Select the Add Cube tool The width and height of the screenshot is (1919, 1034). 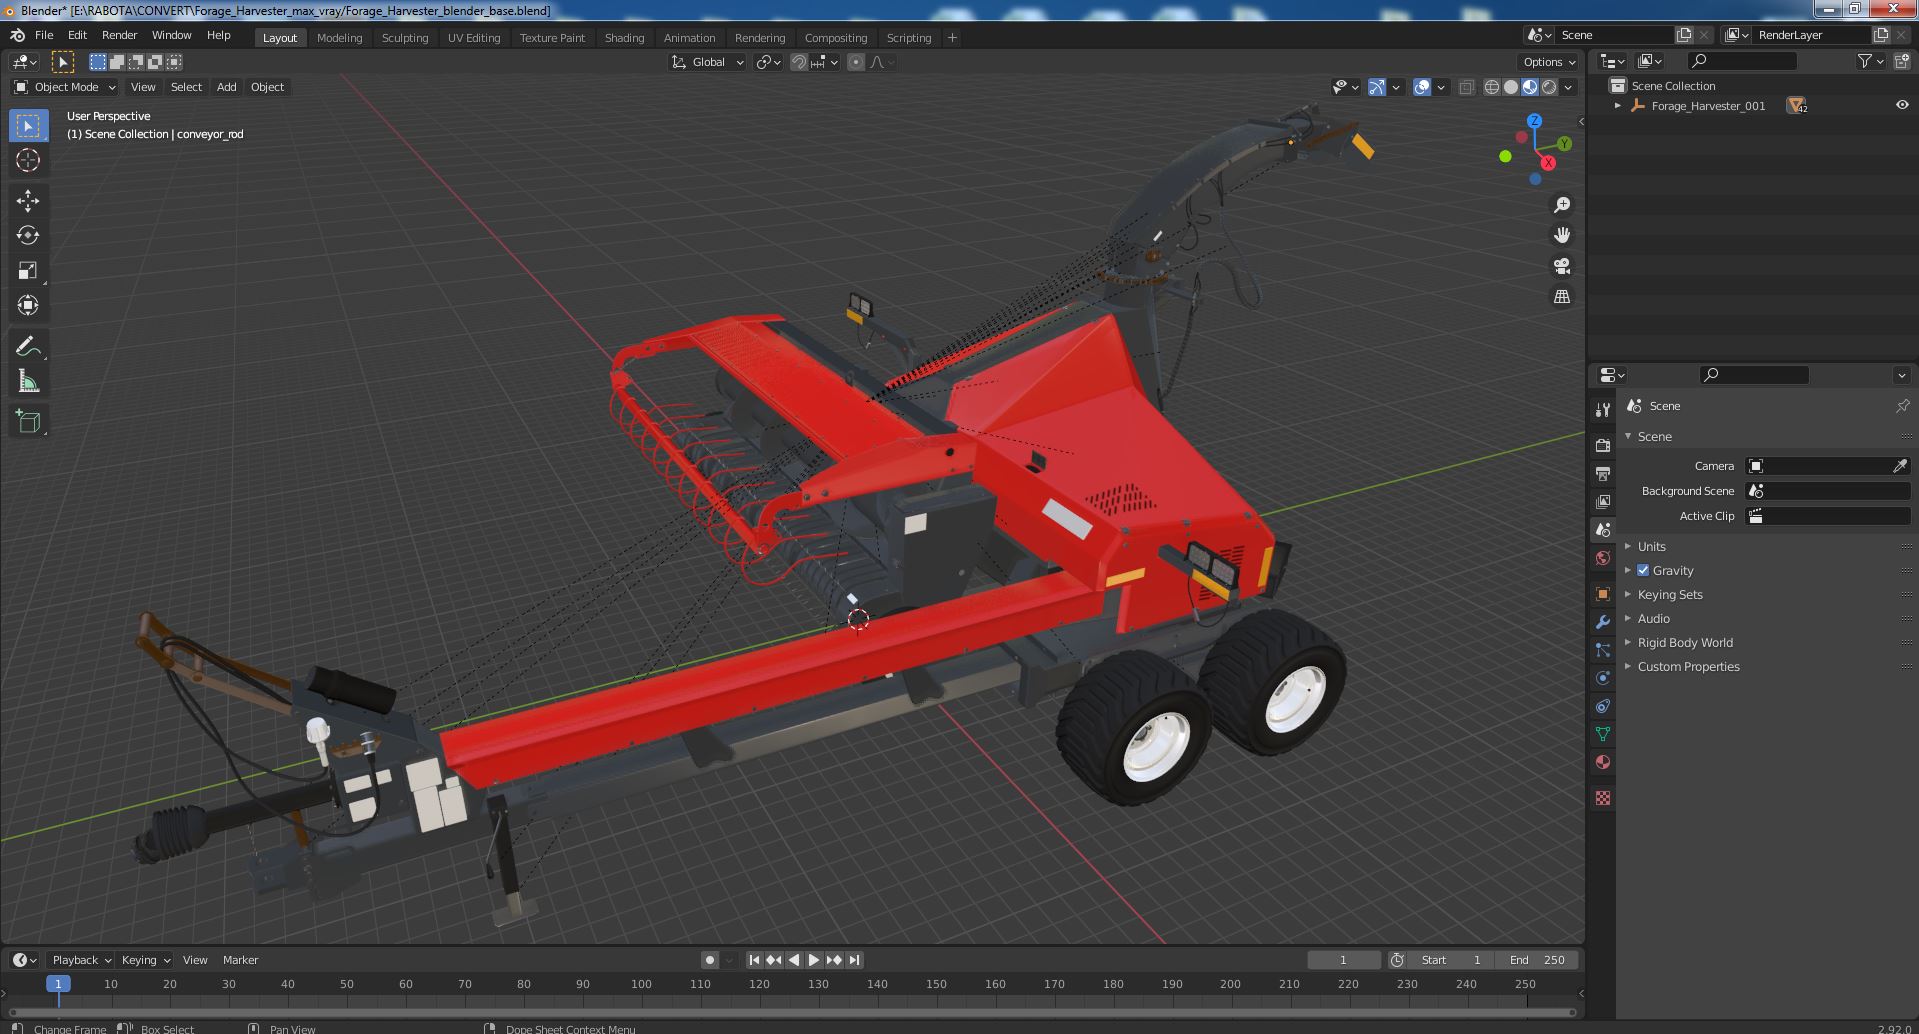(x=28, y=421)
